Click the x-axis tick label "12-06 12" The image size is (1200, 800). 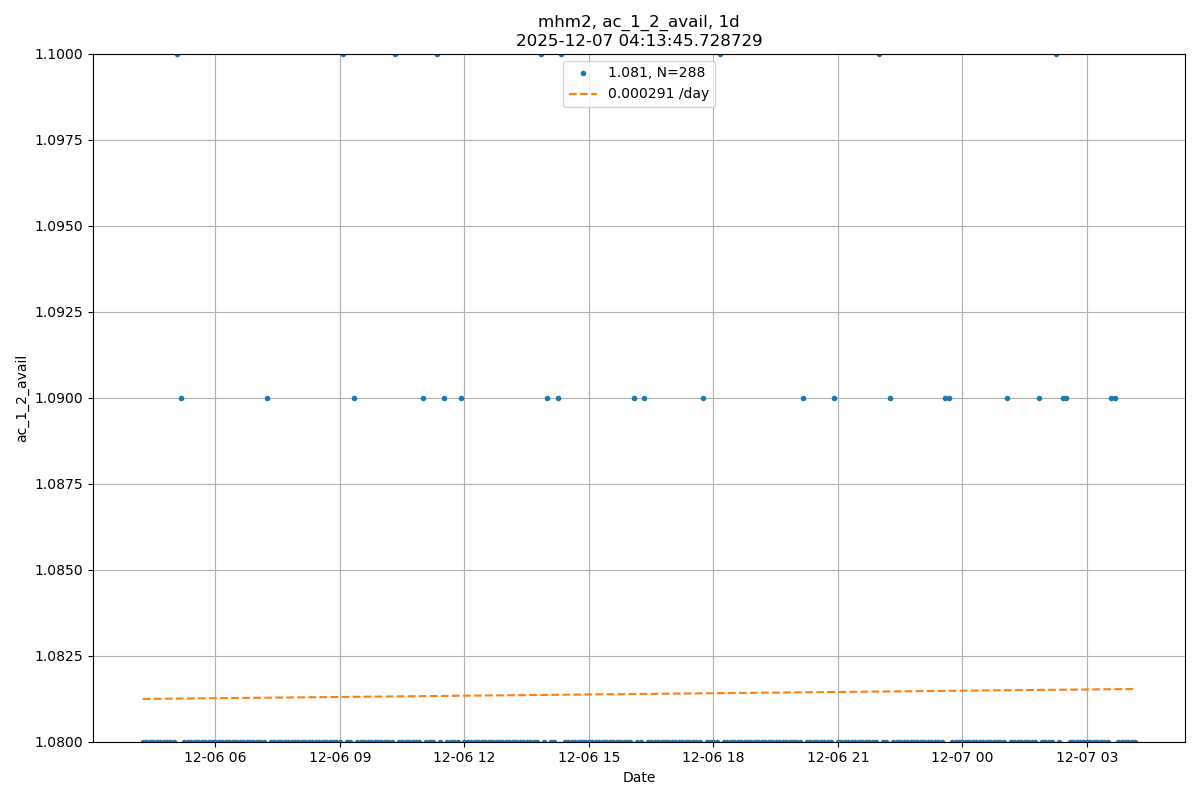(x=464, y=758)
